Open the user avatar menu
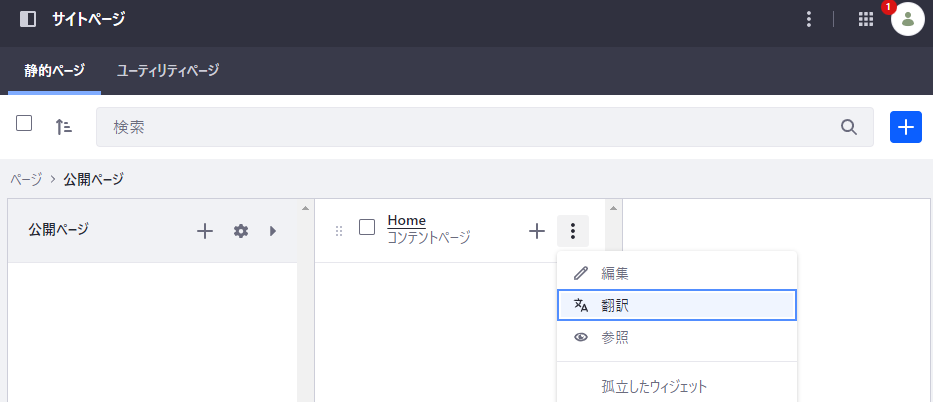The height and width of the screenshot is (402, 933). [907, 19]
